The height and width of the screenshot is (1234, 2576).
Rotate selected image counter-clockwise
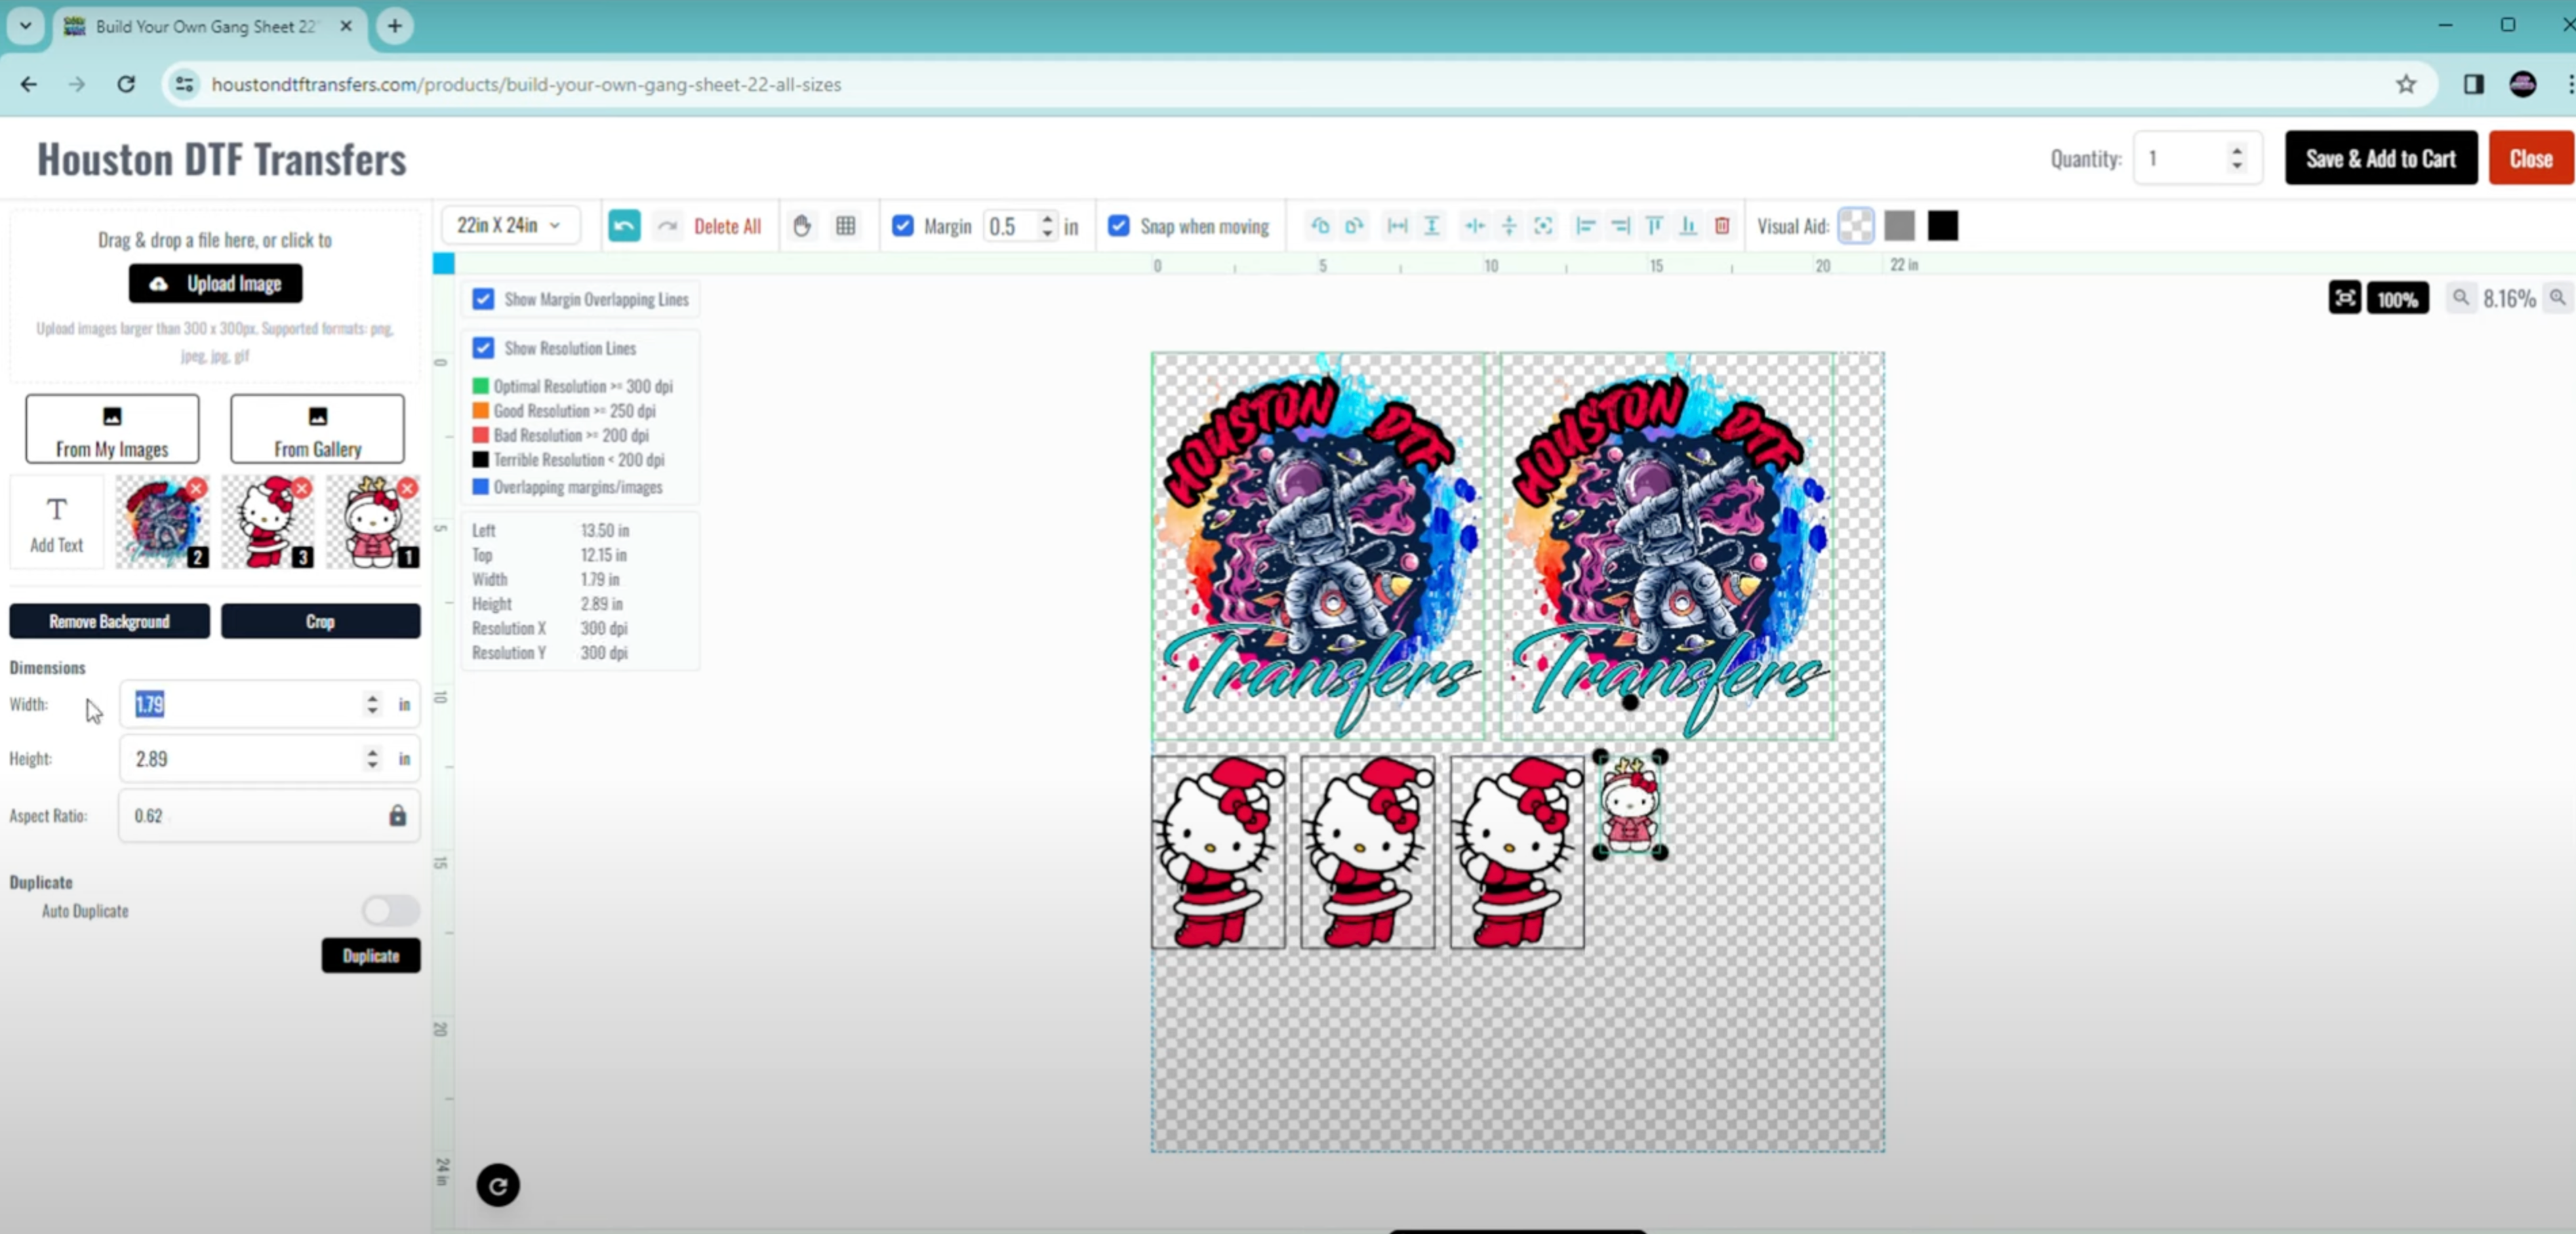tap(1320, 226)
